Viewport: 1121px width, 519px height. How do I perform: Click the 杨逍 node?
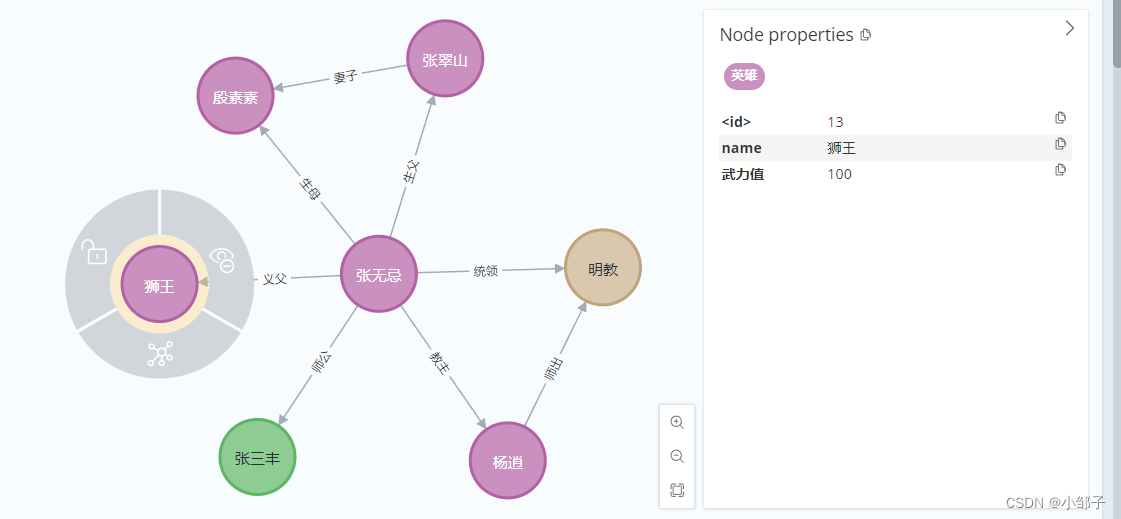(x=507, y=461)
